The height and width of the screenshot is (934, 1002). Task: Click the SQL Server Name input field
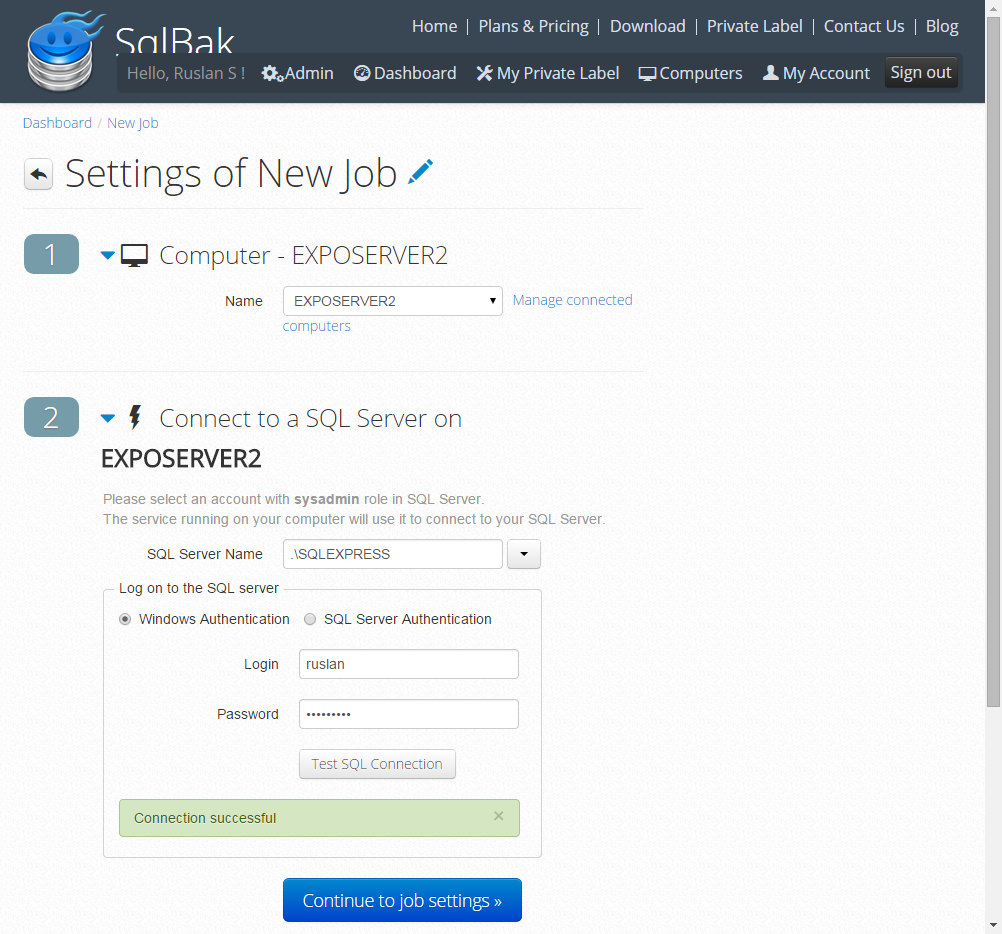pyautogui.click(x=392, y=554)
